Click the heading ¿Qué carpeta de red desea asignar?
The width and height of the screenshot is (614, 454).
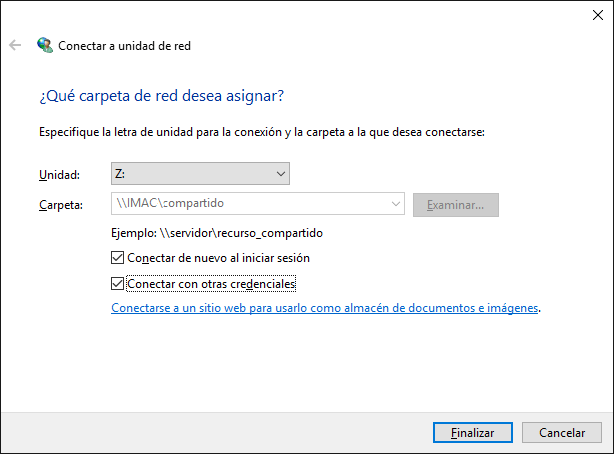pyautogui.click(x=161, y=96)
